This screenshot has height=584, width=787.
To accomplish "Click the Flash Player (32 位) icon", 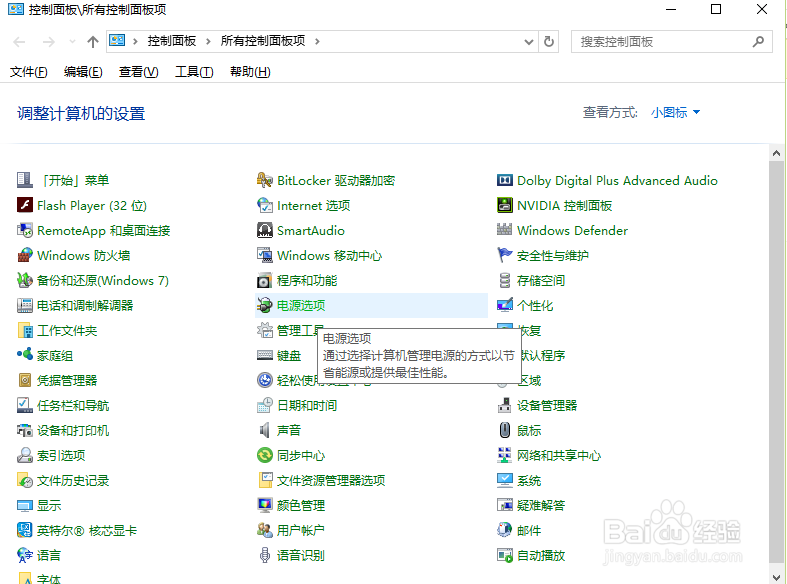I will pos(25,205).
